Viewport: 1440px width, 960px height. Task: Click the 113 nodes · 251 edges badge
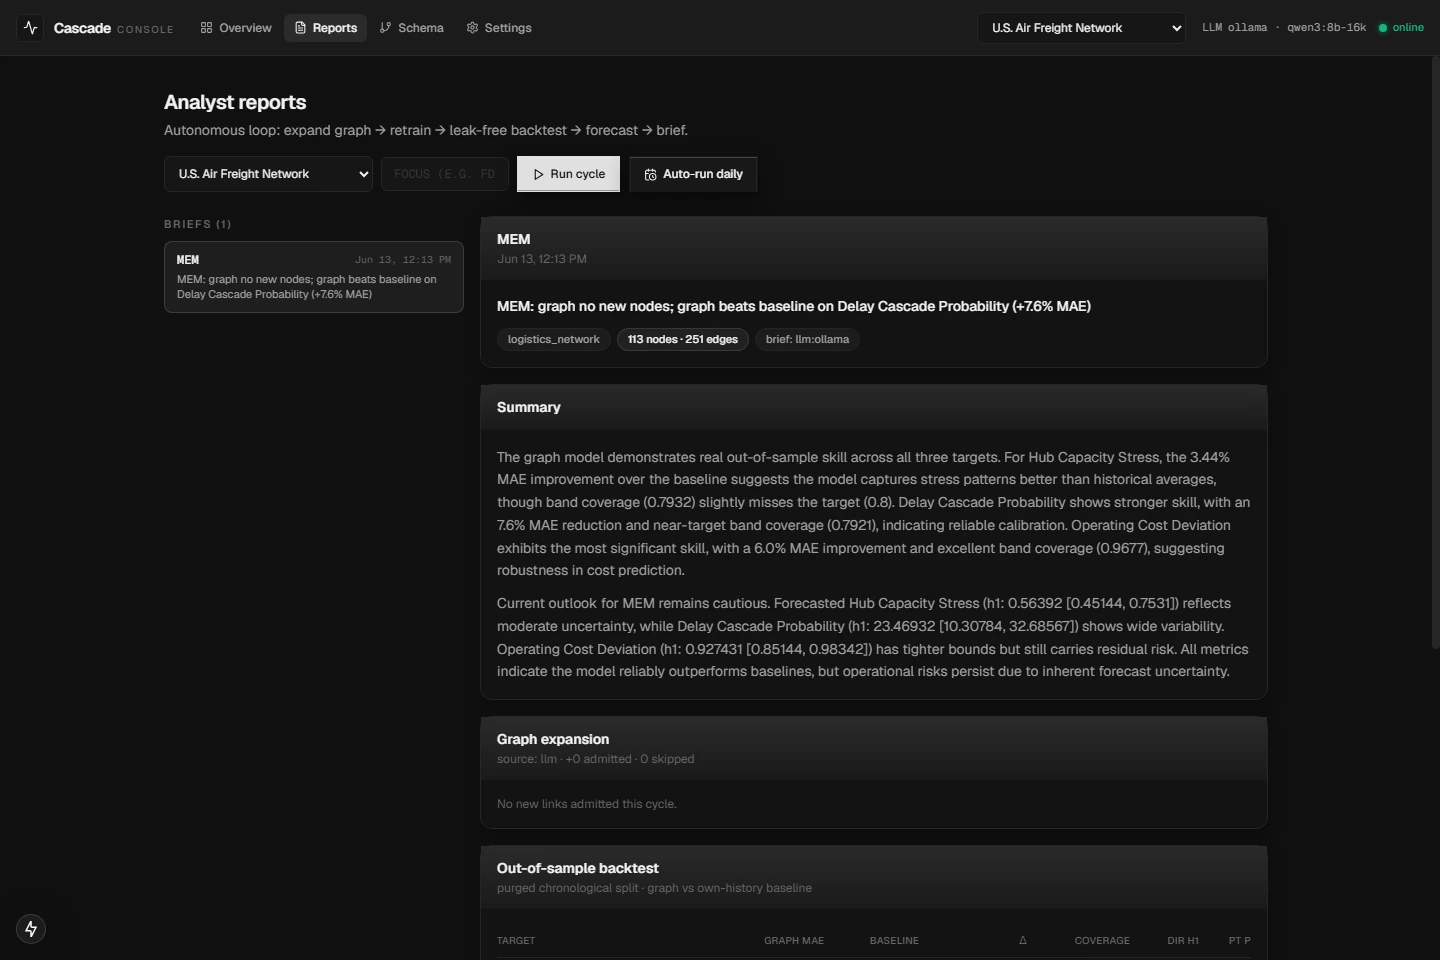pos(683,339)
